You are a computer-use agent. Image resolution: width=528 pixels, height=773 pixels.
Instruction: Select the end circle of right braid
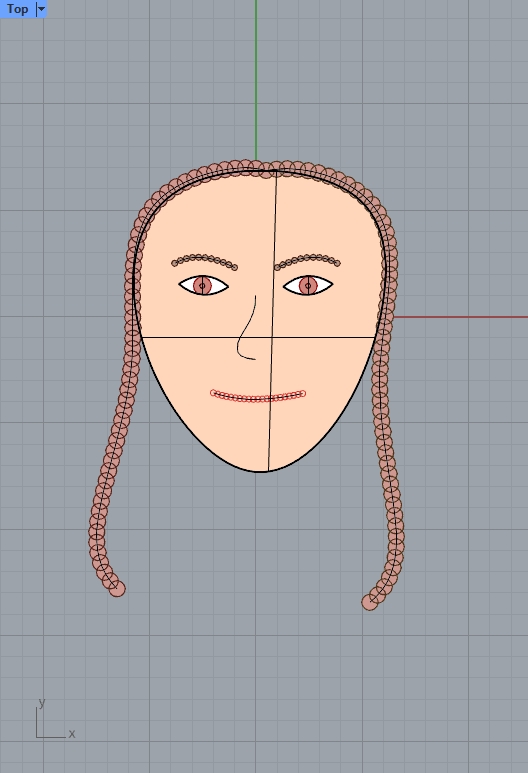370,602
